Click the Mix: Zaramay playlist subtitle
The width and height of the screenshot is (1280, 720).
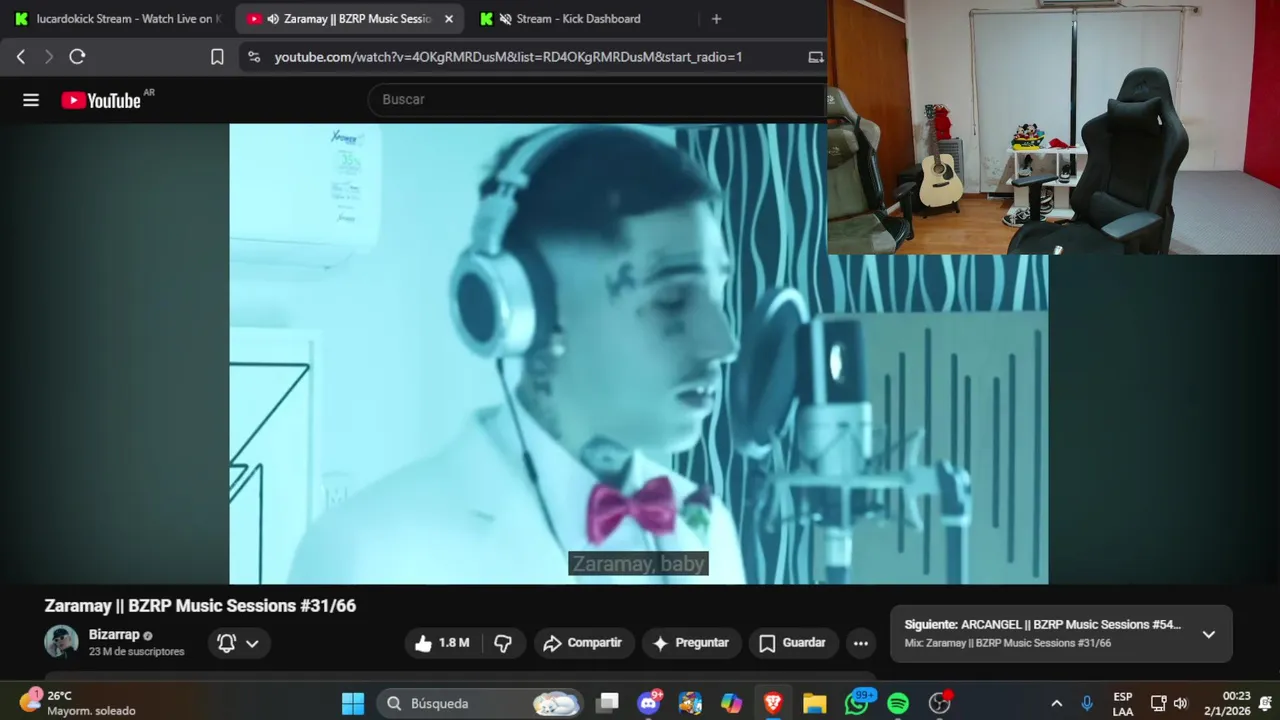[x=1008, y=643]
